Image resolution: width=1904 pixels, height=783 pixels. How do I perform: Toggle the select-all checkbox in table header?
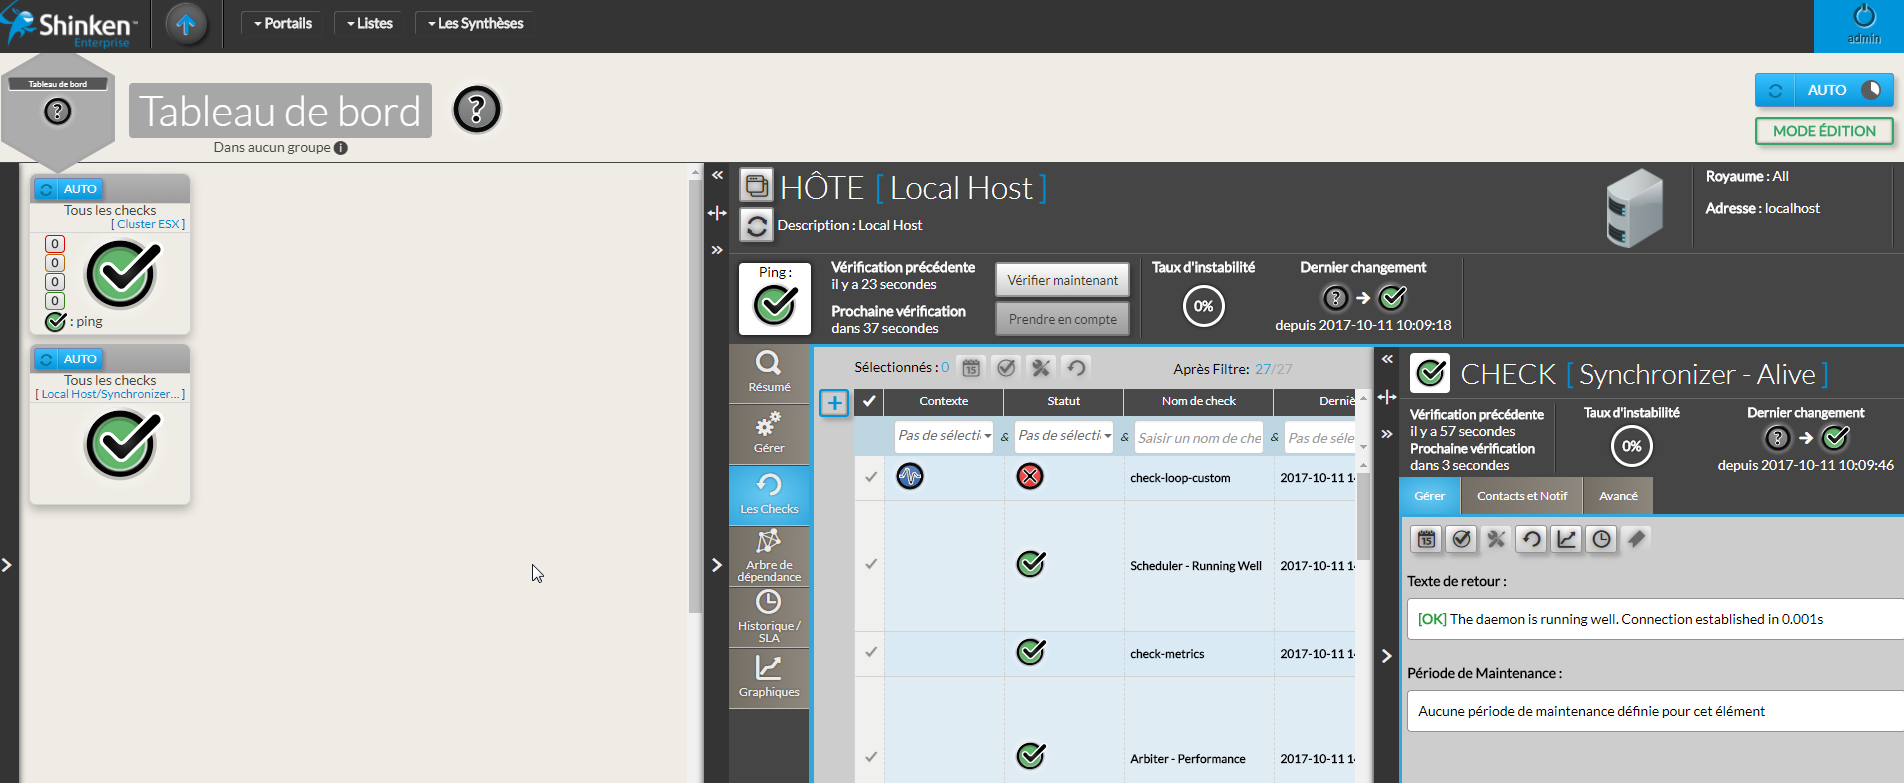click(870, 401)
